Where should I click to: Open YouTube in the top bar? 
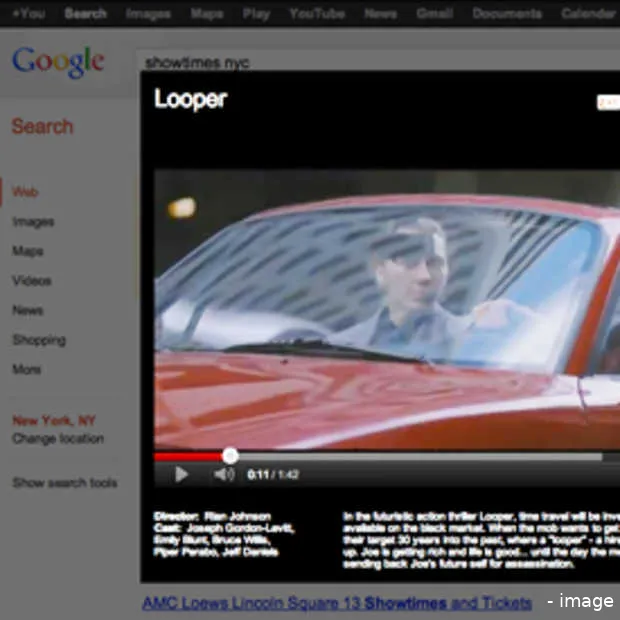click(317, 14)
